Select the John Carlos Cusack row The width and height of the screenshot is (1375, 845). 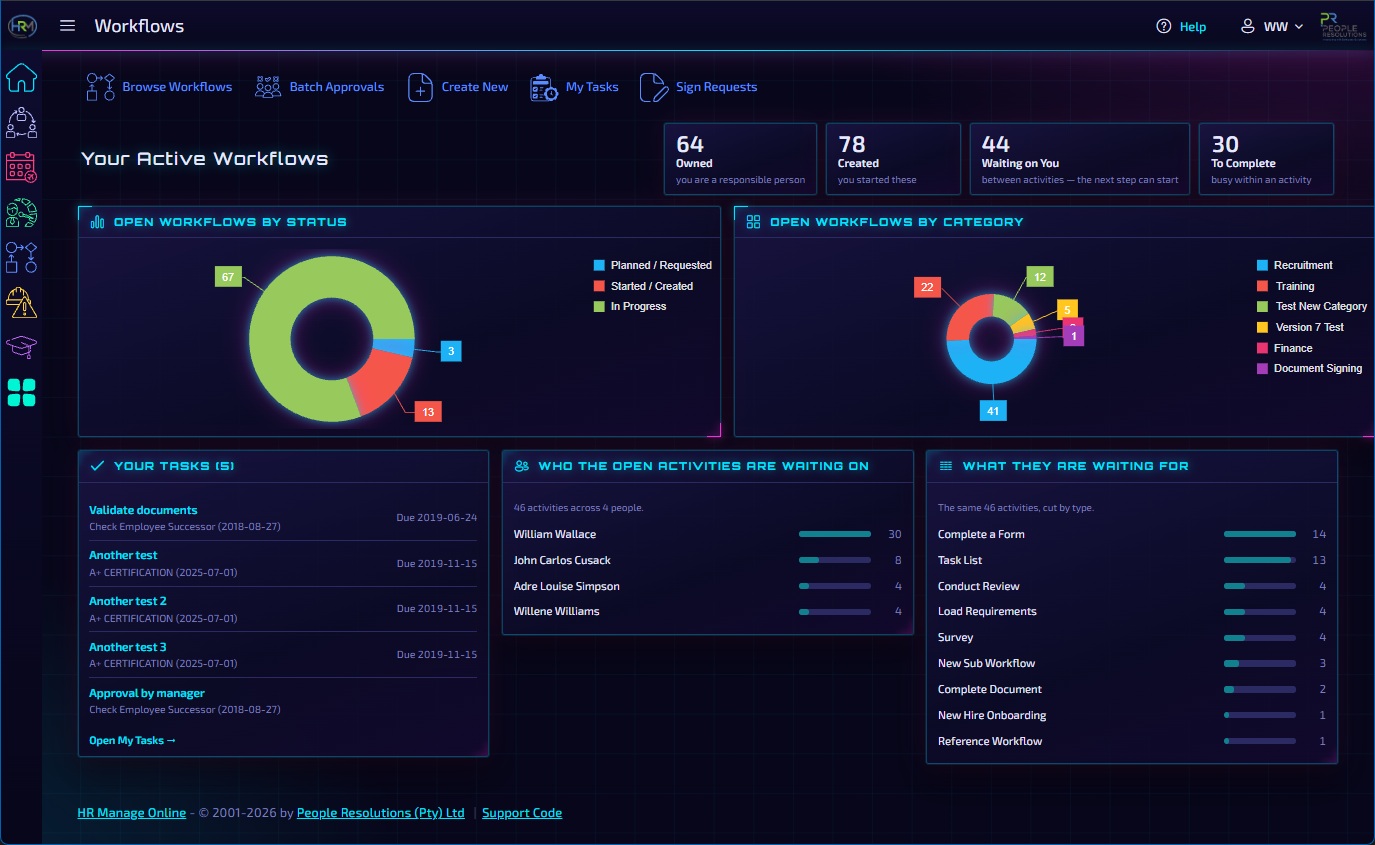tap(708, 560)
